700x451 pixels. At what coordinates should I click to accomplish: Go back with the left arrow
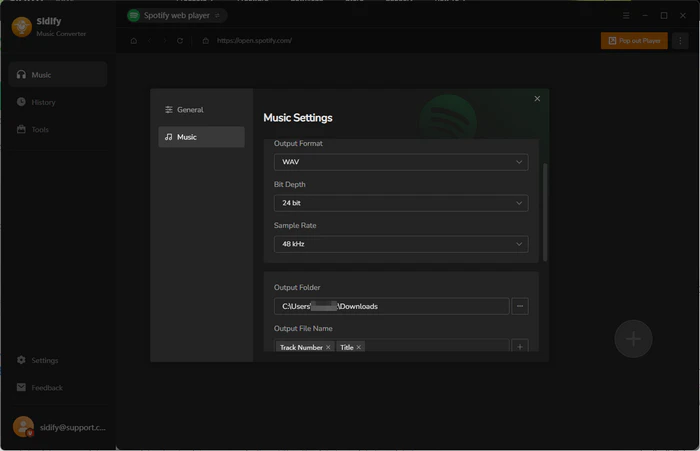coord(149,41)
